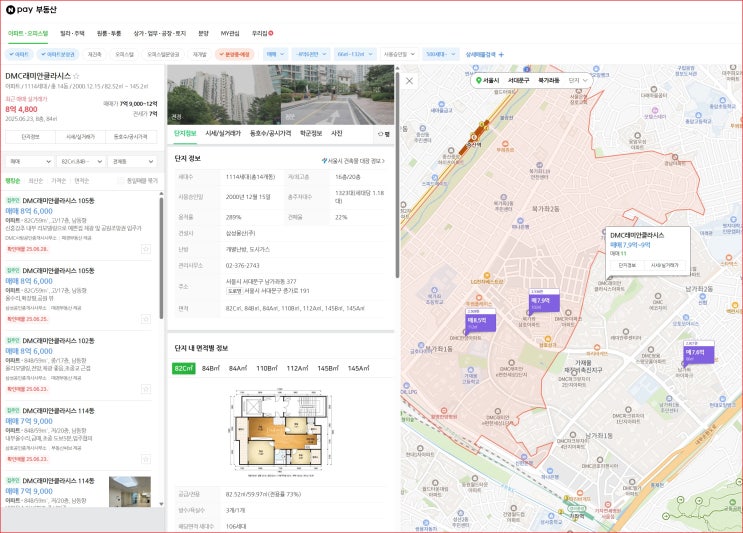Open the price range filter dropdown

point(311,54)
